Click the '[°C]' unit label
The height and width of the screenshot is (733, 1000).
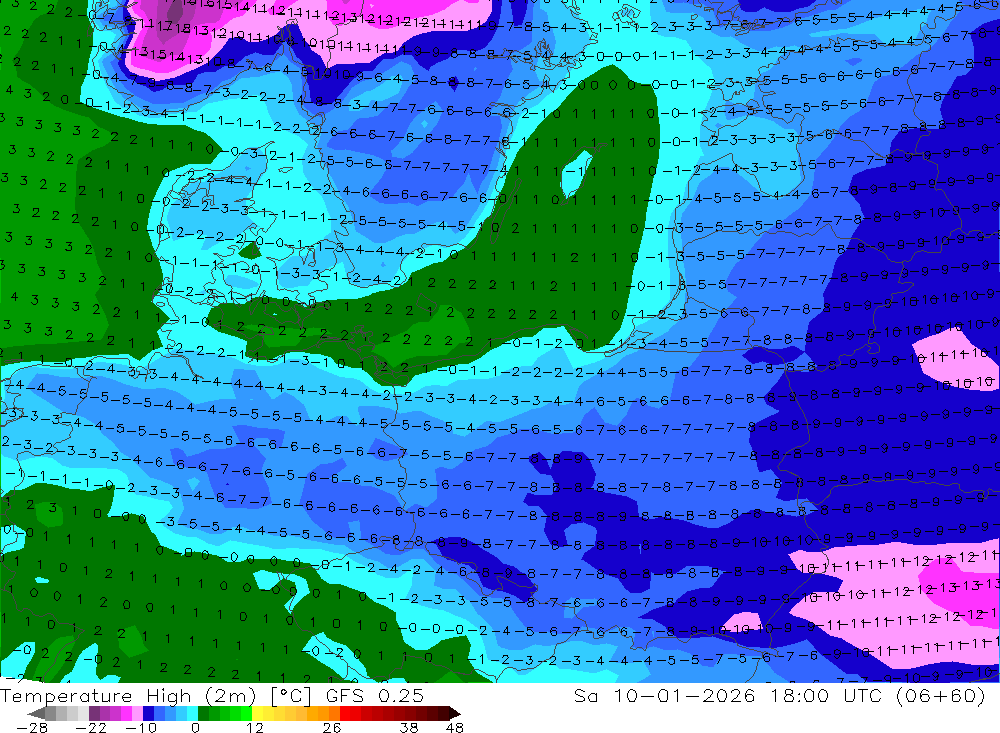click(290, 695)
